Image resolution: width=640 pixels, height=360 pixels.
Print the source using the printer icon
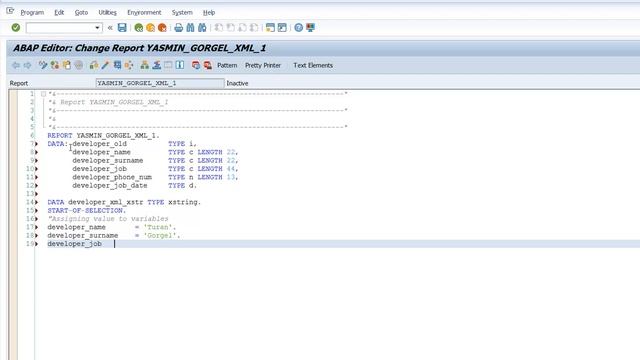(x=178, y=27)
